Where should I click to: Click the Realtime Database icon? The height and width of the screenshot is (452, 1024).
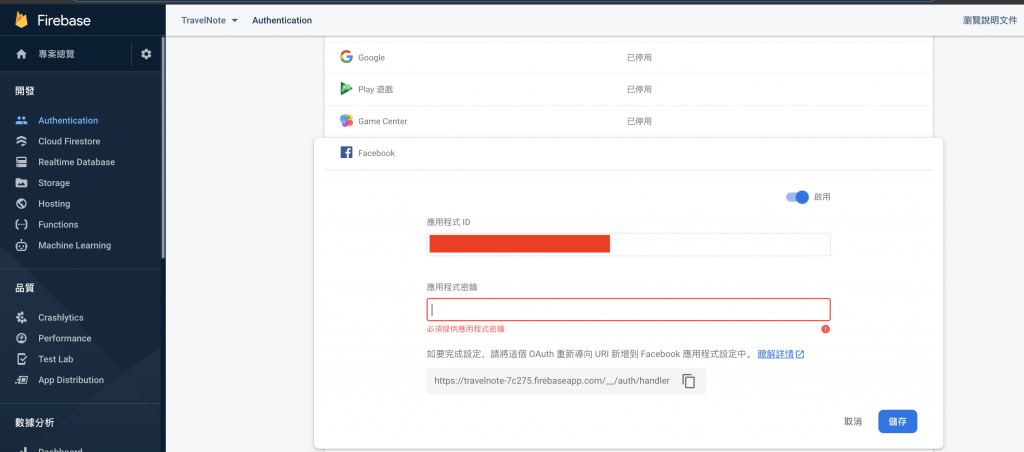click(x=22, y=162)
